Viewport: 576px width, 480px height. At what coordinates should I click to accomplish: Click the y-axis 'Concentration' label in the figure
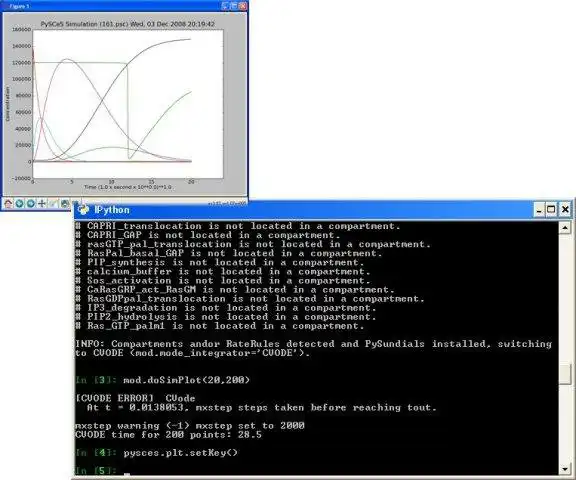7,104
